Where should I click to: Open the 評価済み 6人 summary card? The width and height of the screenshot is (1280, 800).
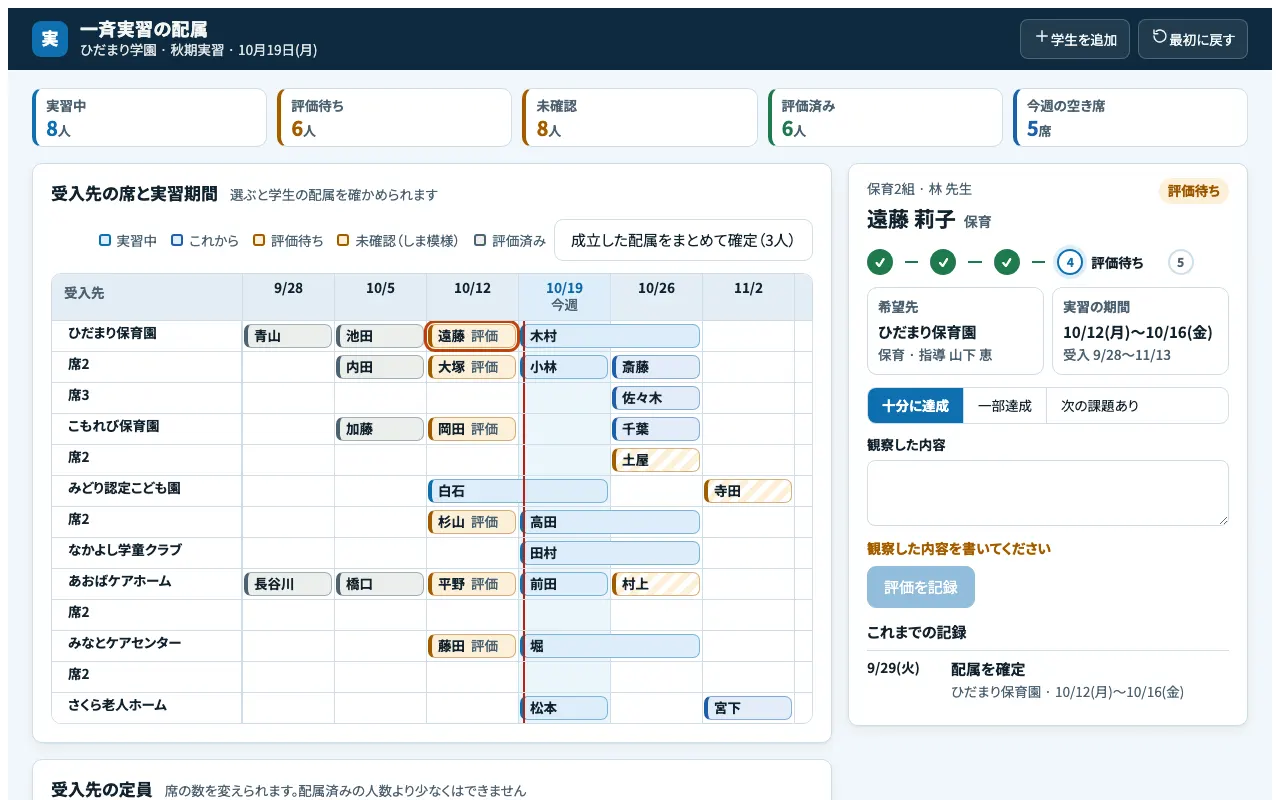point(885,118)
